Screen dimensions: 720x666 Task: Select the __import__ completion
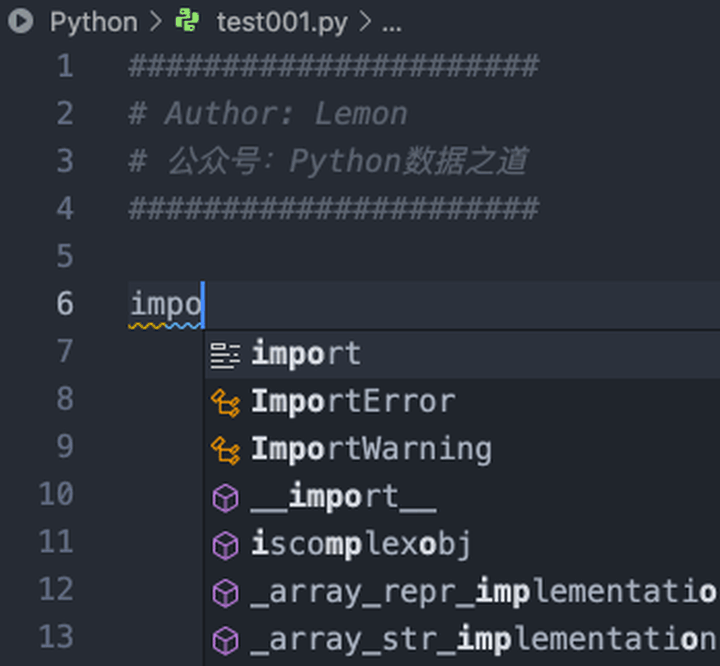pyautogui.click(x=343, y=497)
